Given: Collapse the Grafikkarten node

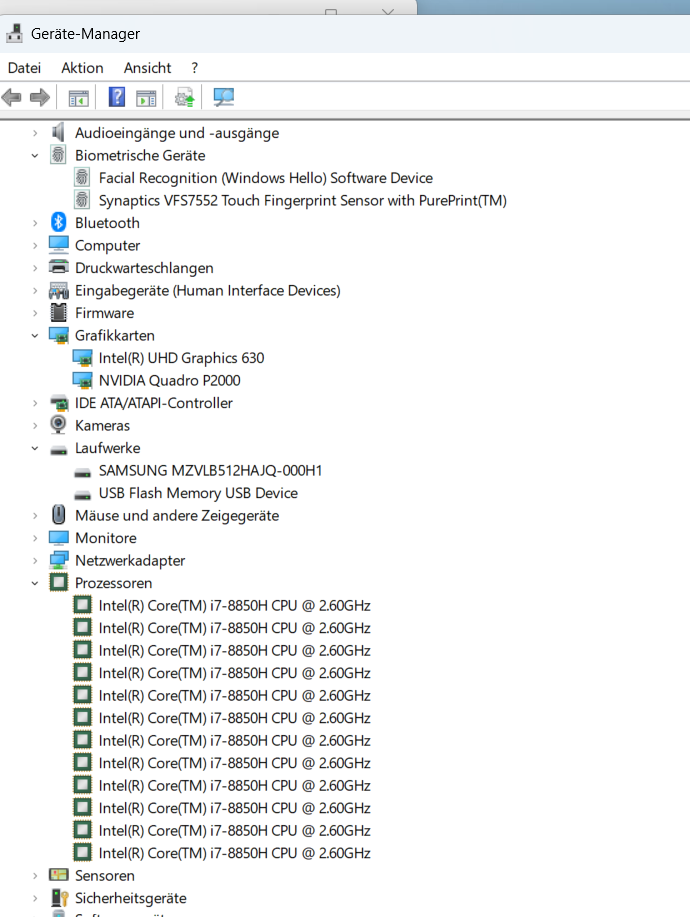Looking at the screenshot, I should point(35,336).
